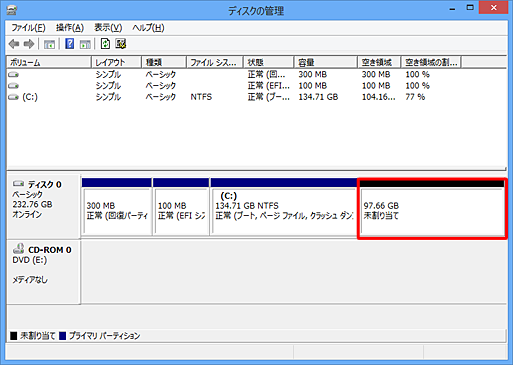Select drive icon of the 100 MB volume row
Image resolution: width=513 pixels, height=365 pixels.
pyautogui.click(x=13, y=86)
